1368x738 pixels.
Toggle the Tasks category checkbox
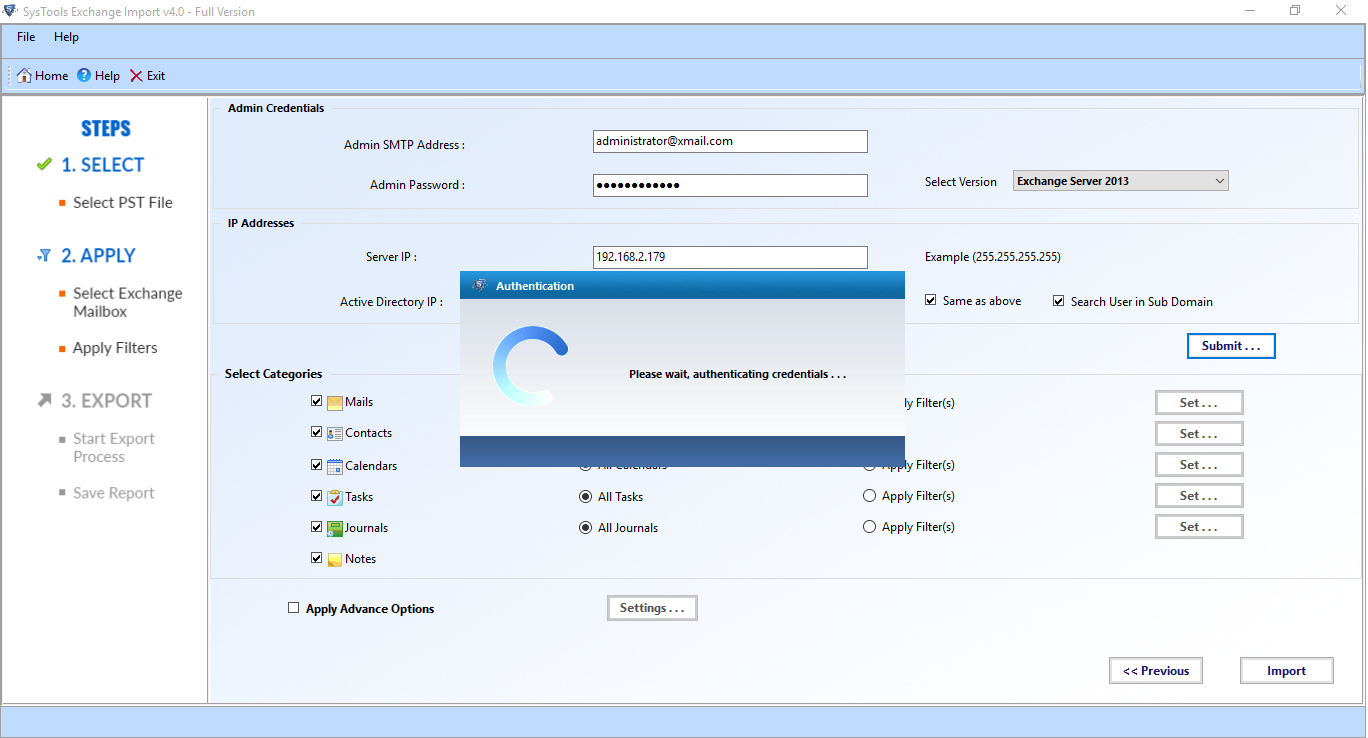point(317,495)
